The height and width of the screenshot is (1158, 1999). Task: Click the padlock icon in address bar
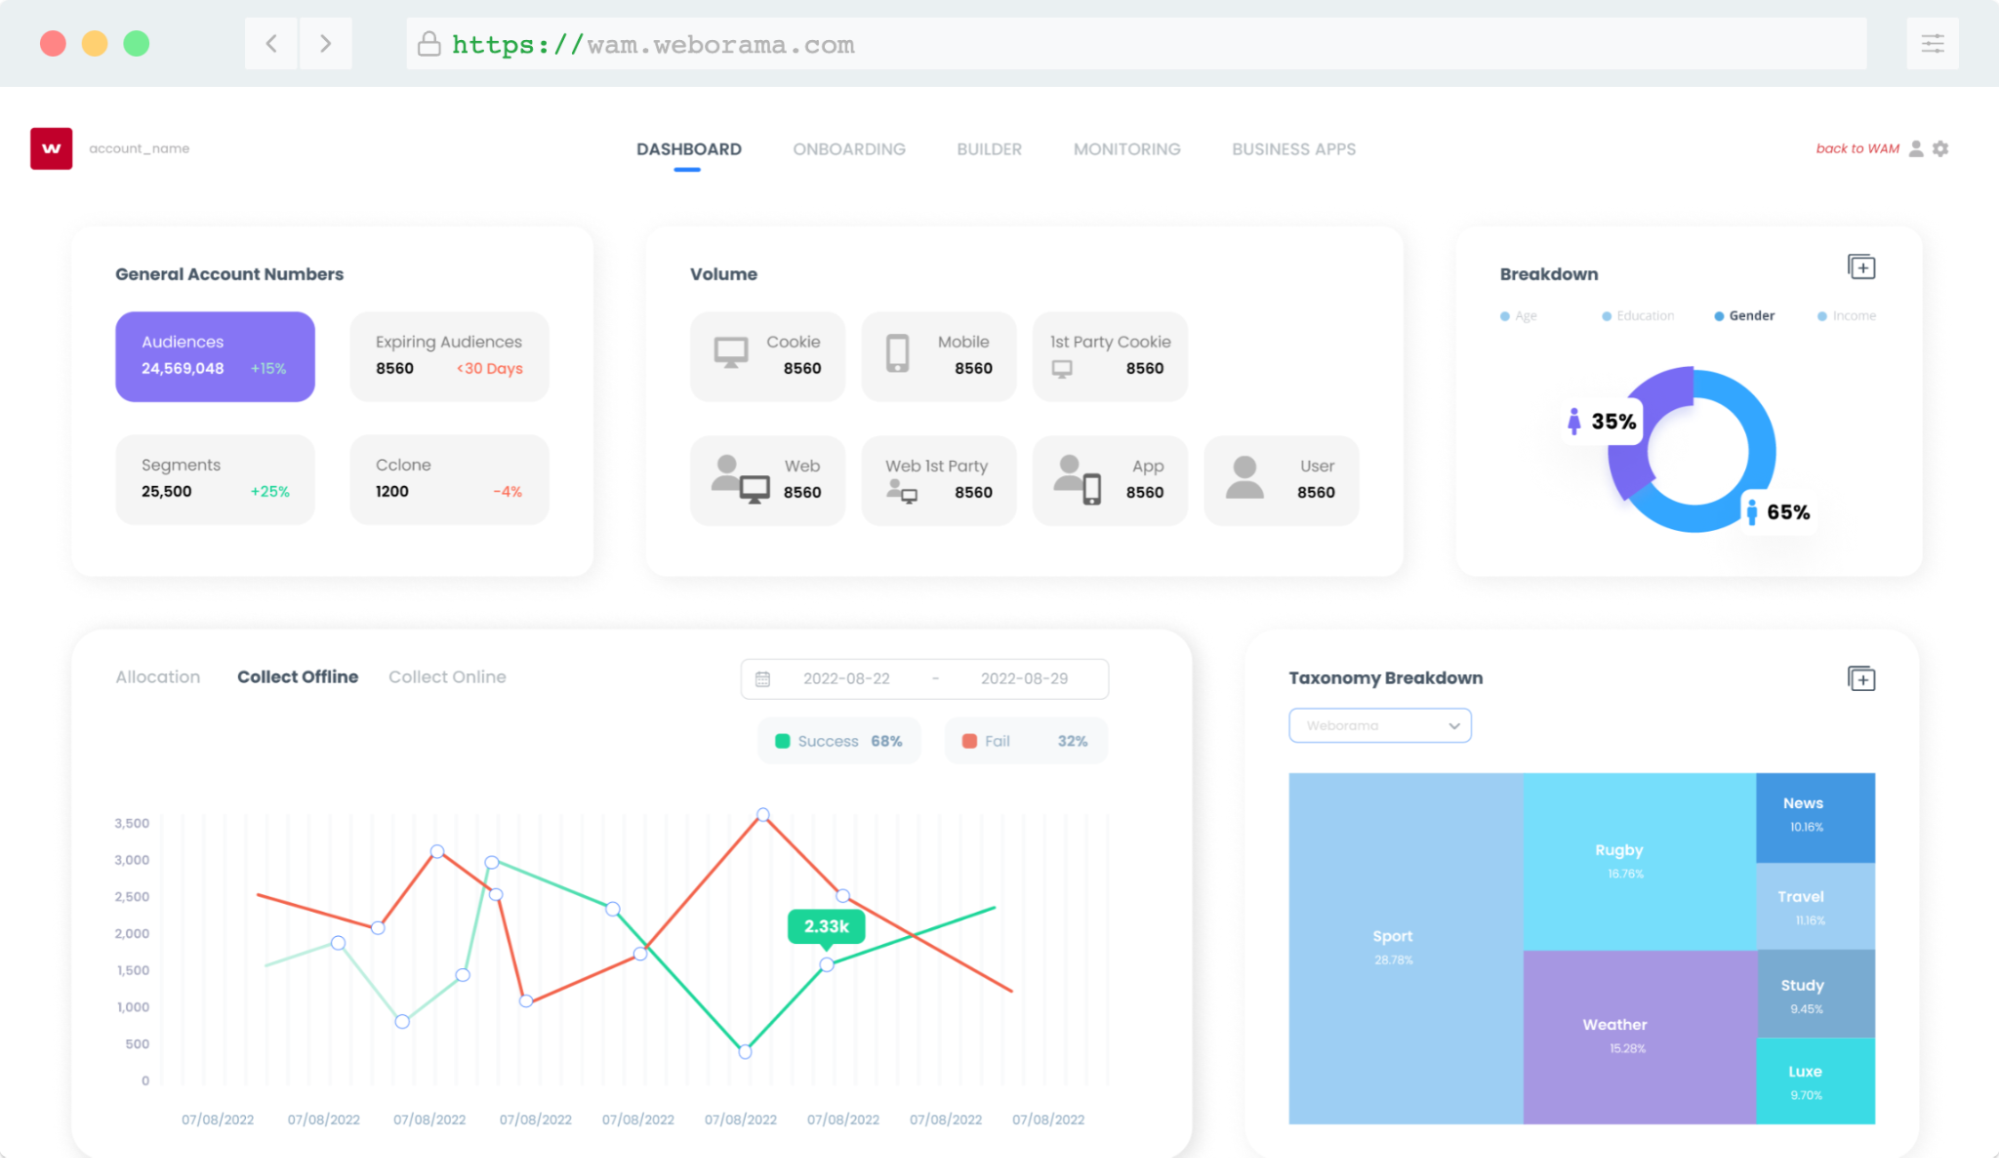coord(429,43)
